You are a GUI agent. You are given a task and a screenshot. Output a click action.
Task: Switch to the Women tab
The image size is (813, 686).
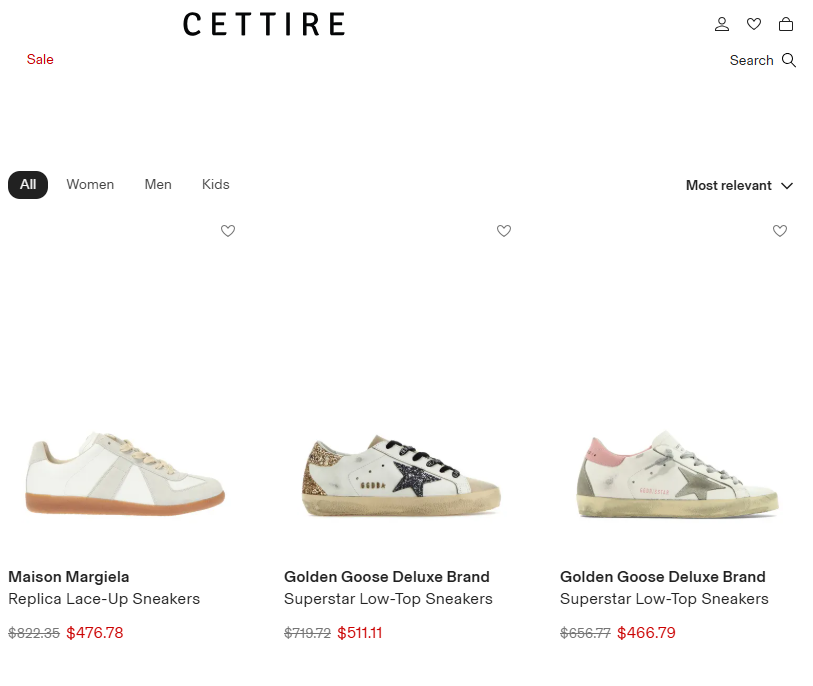(x=90, y=185)
